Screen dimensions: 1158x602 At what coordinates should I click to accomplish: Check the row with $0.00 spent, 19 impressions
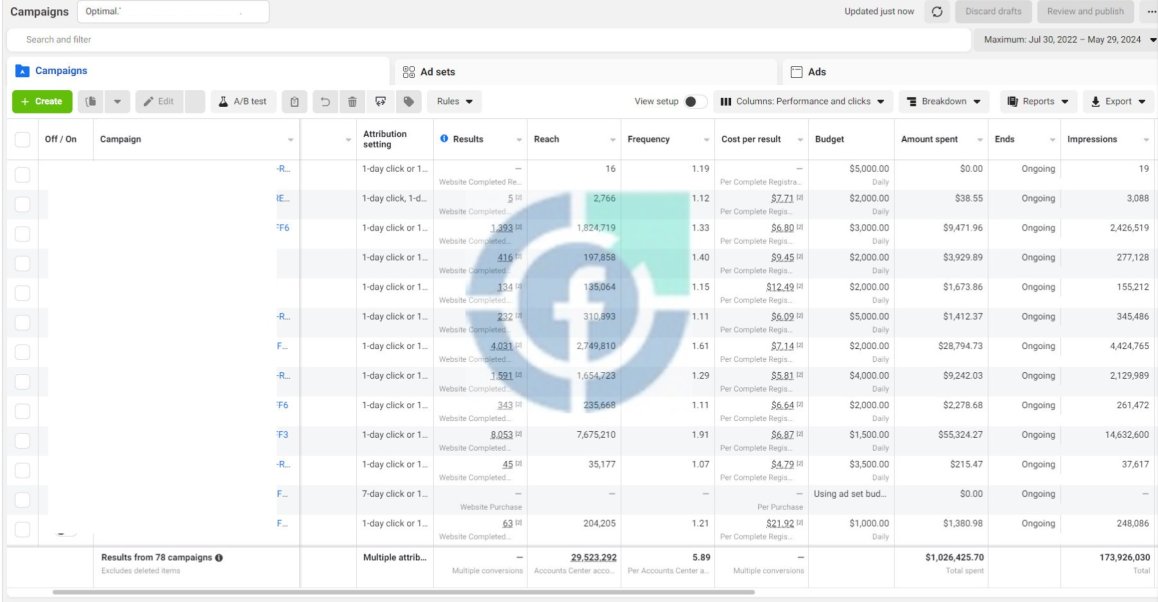(x=23, y=175)
